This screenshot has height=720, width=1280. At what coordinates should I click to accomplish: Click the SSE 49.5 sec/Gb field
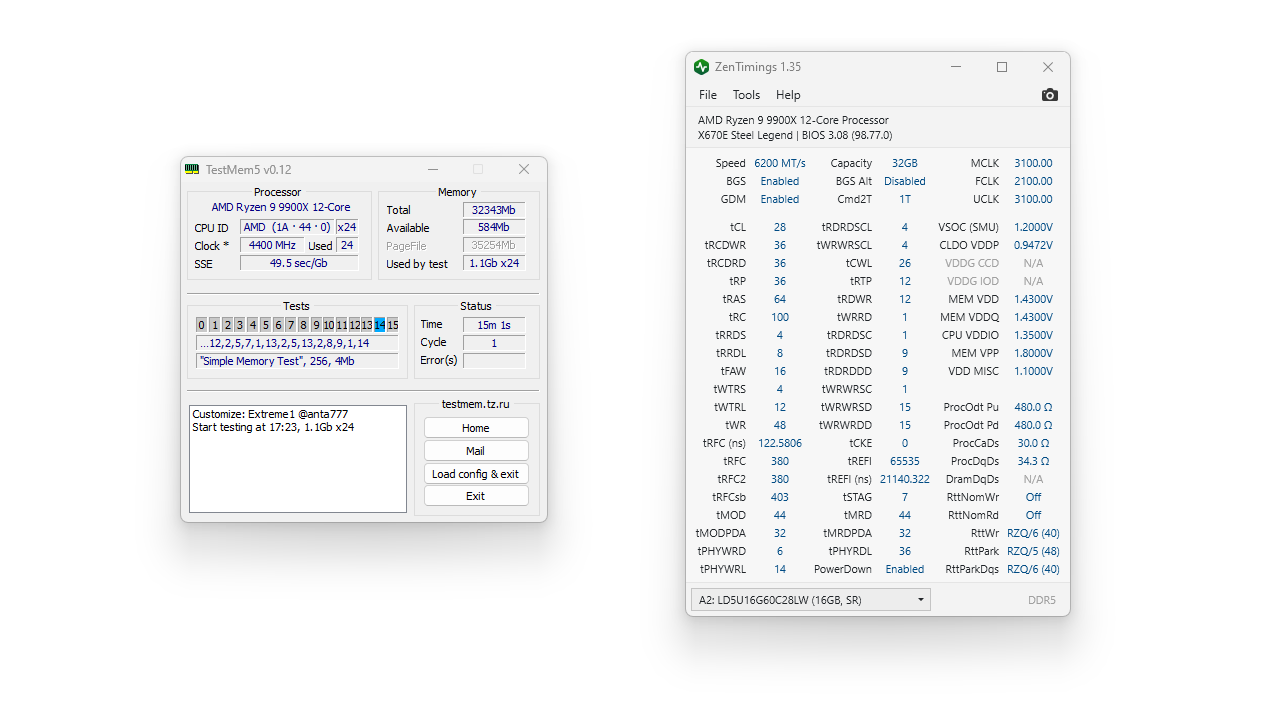[299, 263]
